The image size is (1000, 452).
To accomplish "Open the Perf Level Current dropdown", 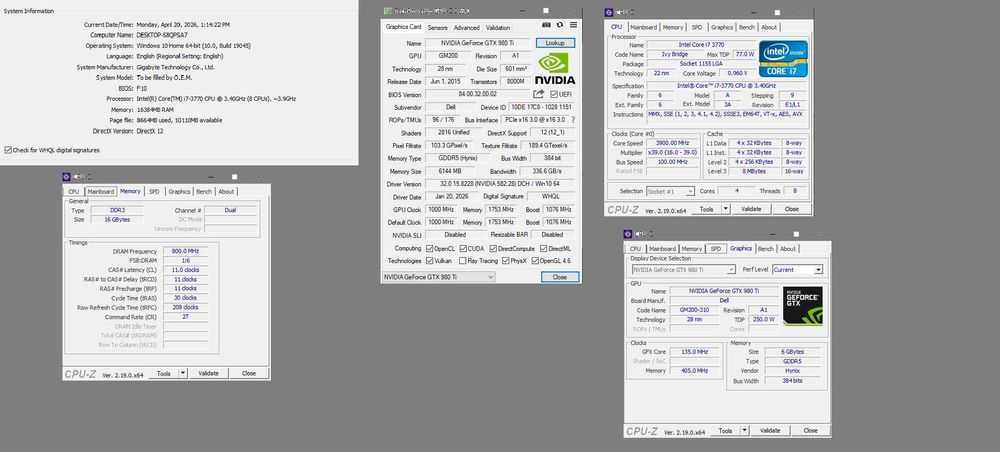I will point(798,270).
